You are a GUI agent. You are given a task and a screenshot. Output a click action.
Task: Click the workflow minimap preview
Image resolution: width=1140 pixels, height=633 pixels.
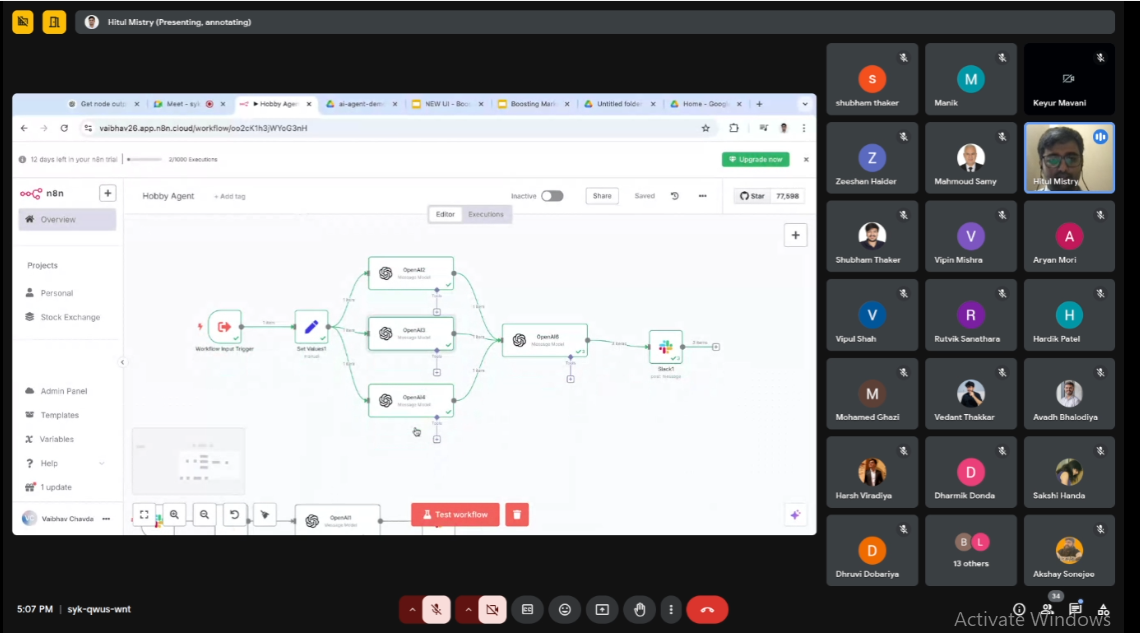188,462
